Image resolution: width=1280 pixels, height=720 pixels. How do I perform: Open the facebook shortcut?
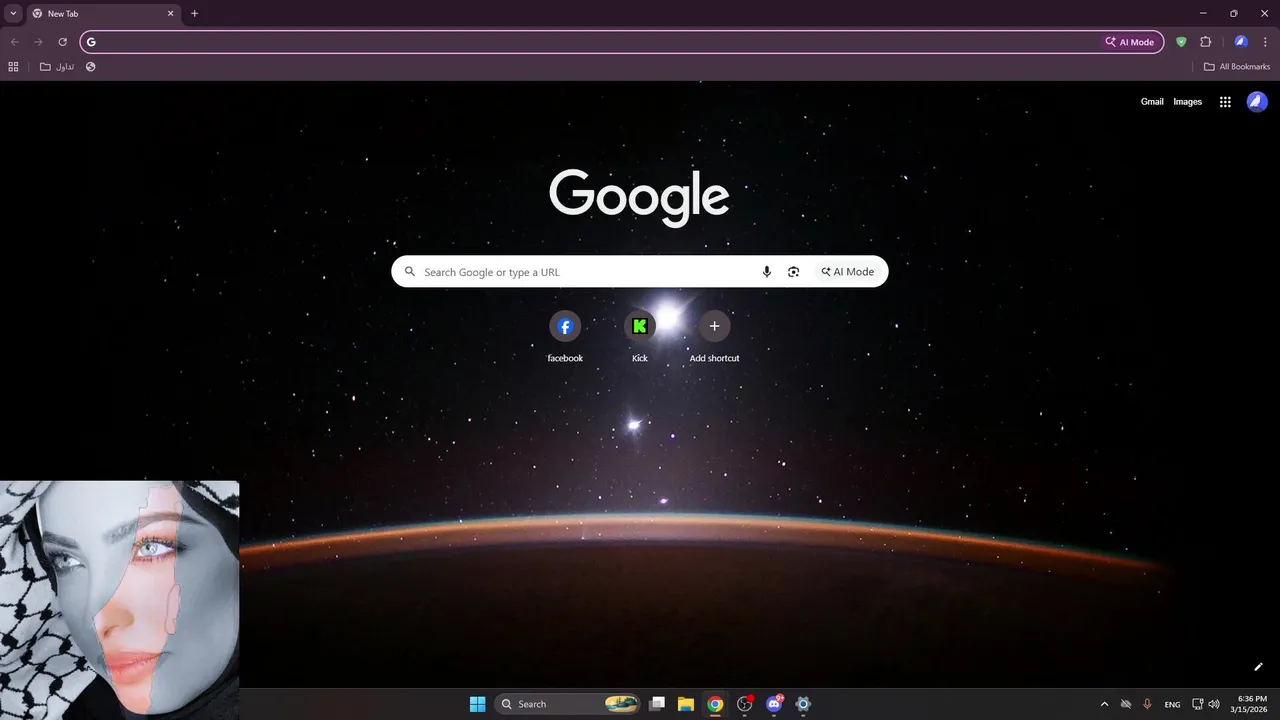click(x=565, y=337)
